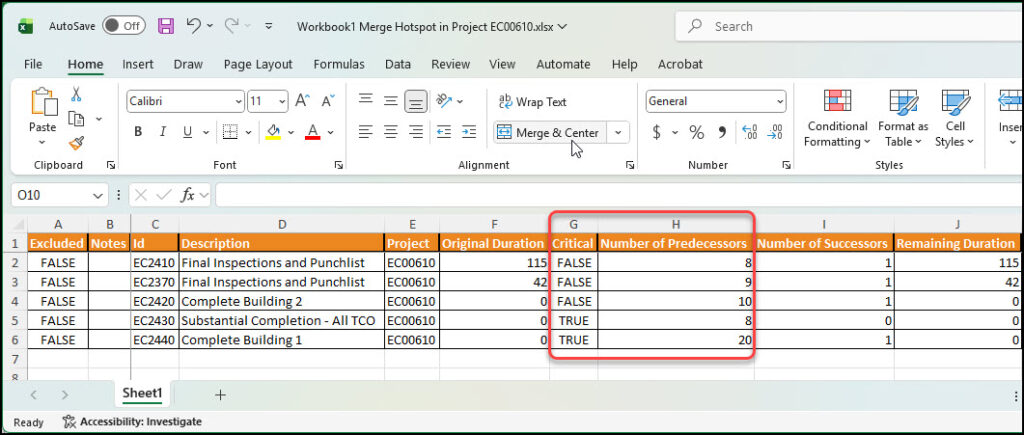Image resolution: width=1024 pixels, height=435 pixels.
Task: Click Decrease Decimal icon
Action: (775, 133)
